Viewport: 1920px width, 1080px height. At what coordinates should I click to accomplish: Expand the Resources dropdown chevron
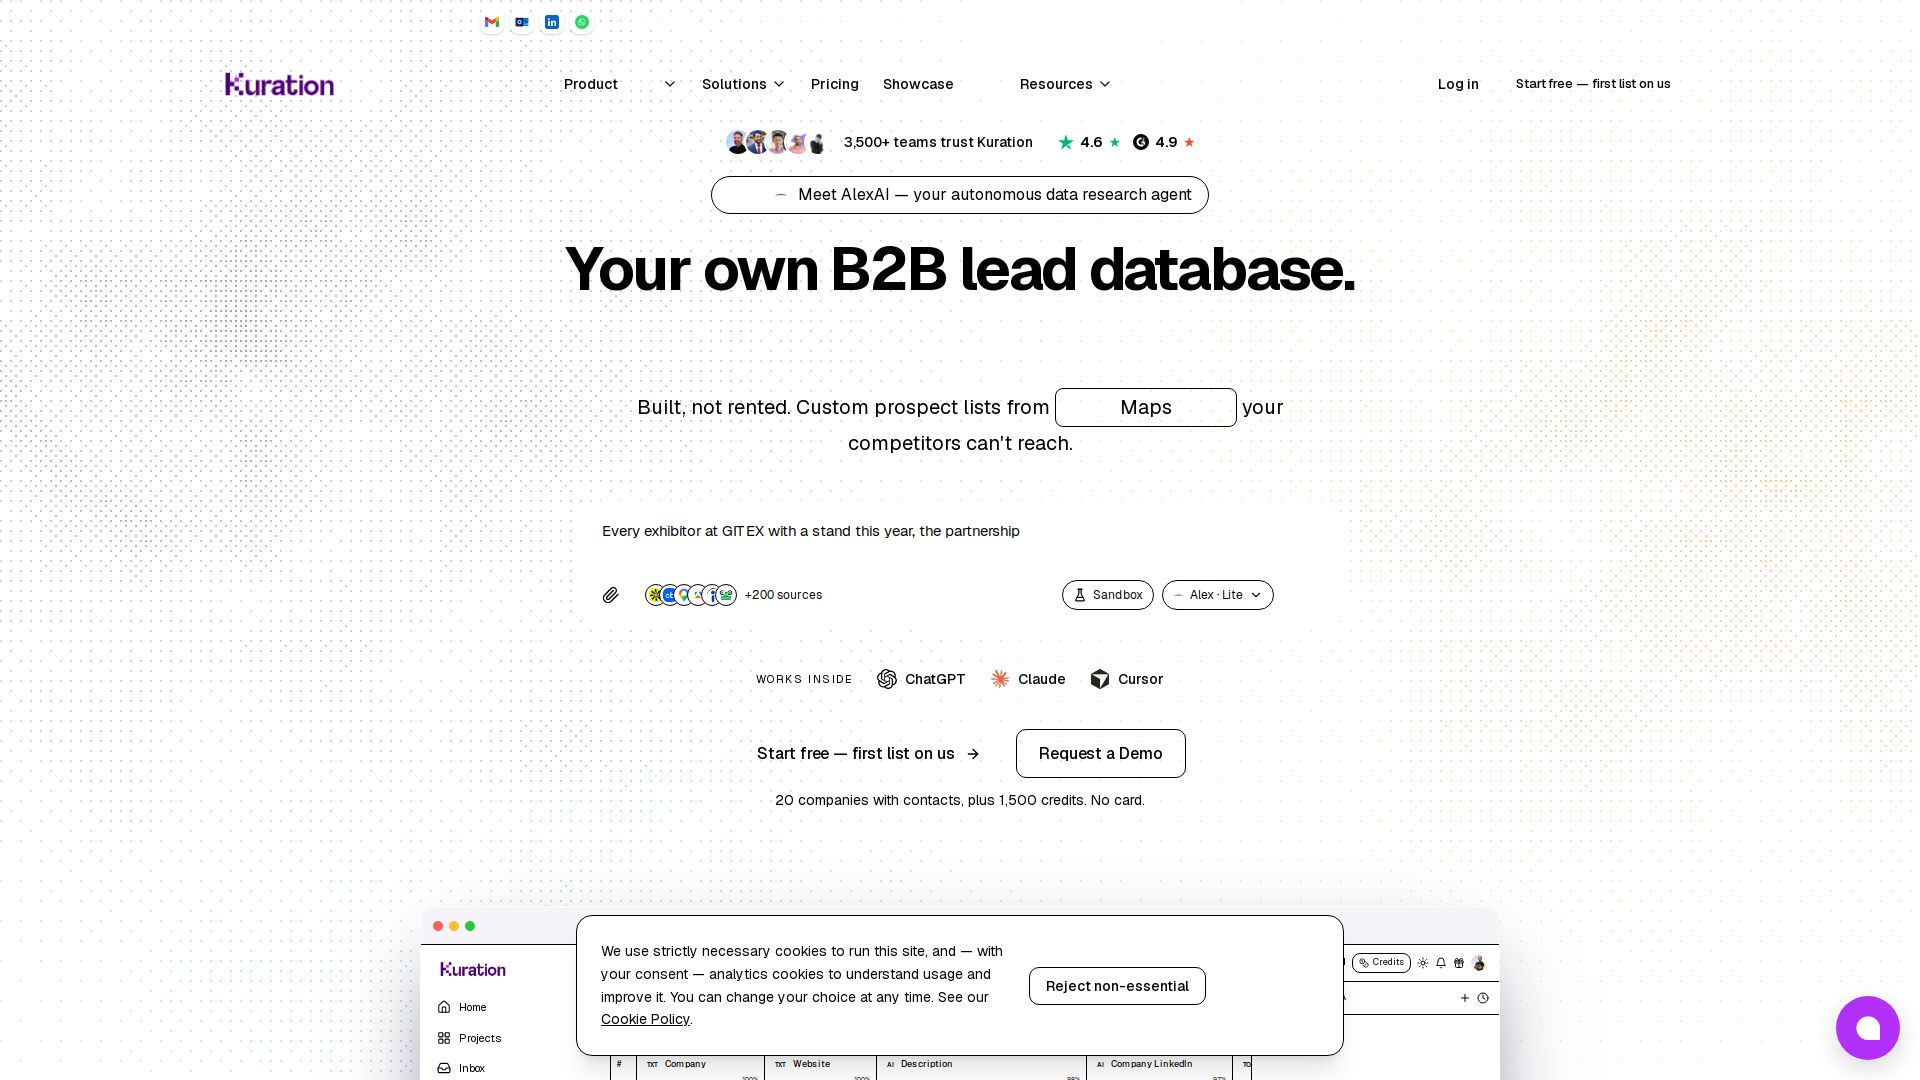tap(1105, 84)
